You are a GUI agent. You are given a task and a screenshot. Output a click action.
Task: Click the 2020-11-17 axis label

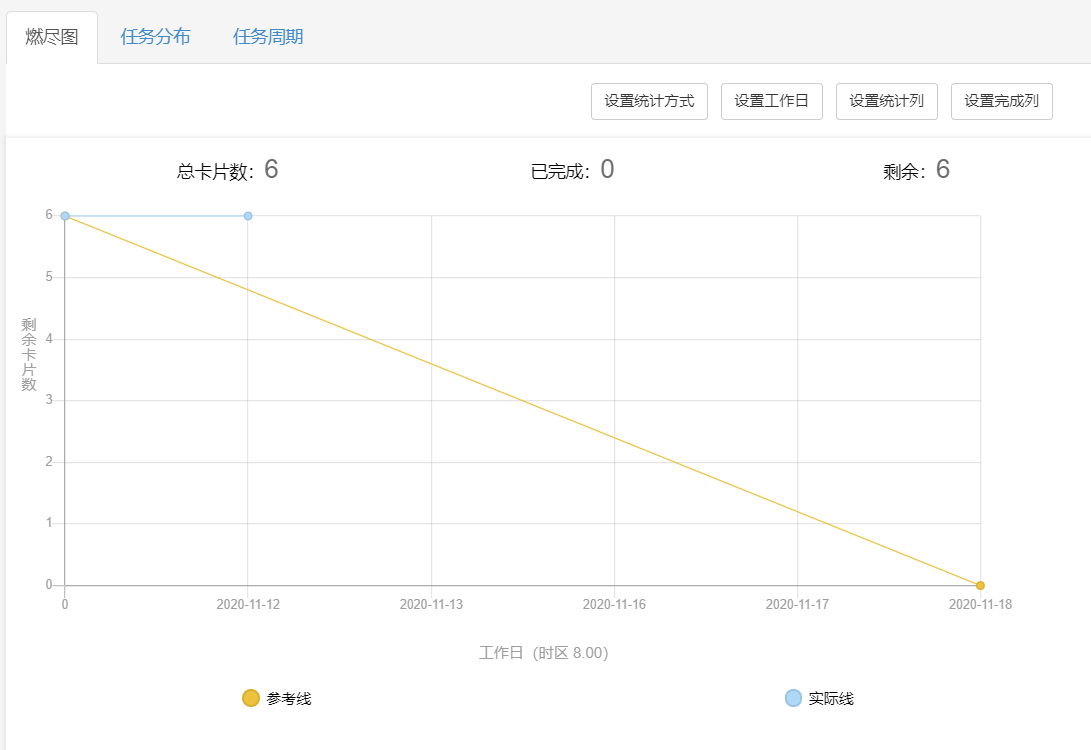(797, 605)
